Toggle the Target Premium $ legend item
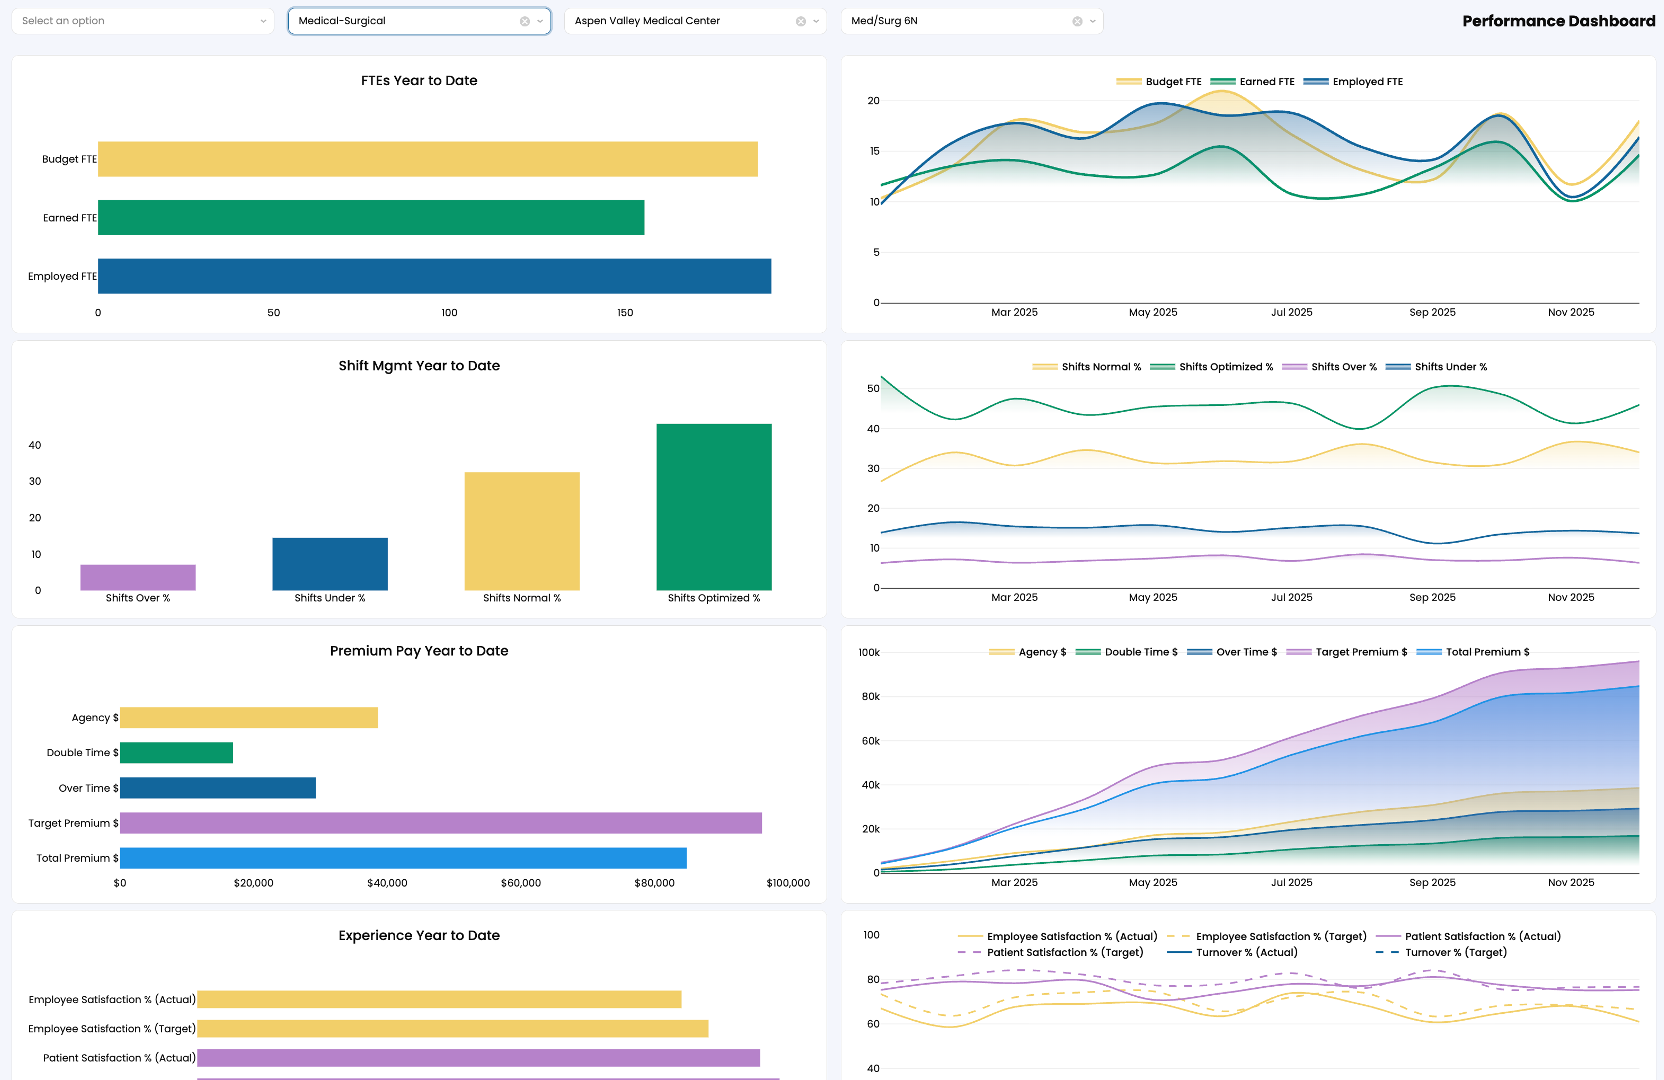The image size is (1664, 1080). coord(1347,651)
